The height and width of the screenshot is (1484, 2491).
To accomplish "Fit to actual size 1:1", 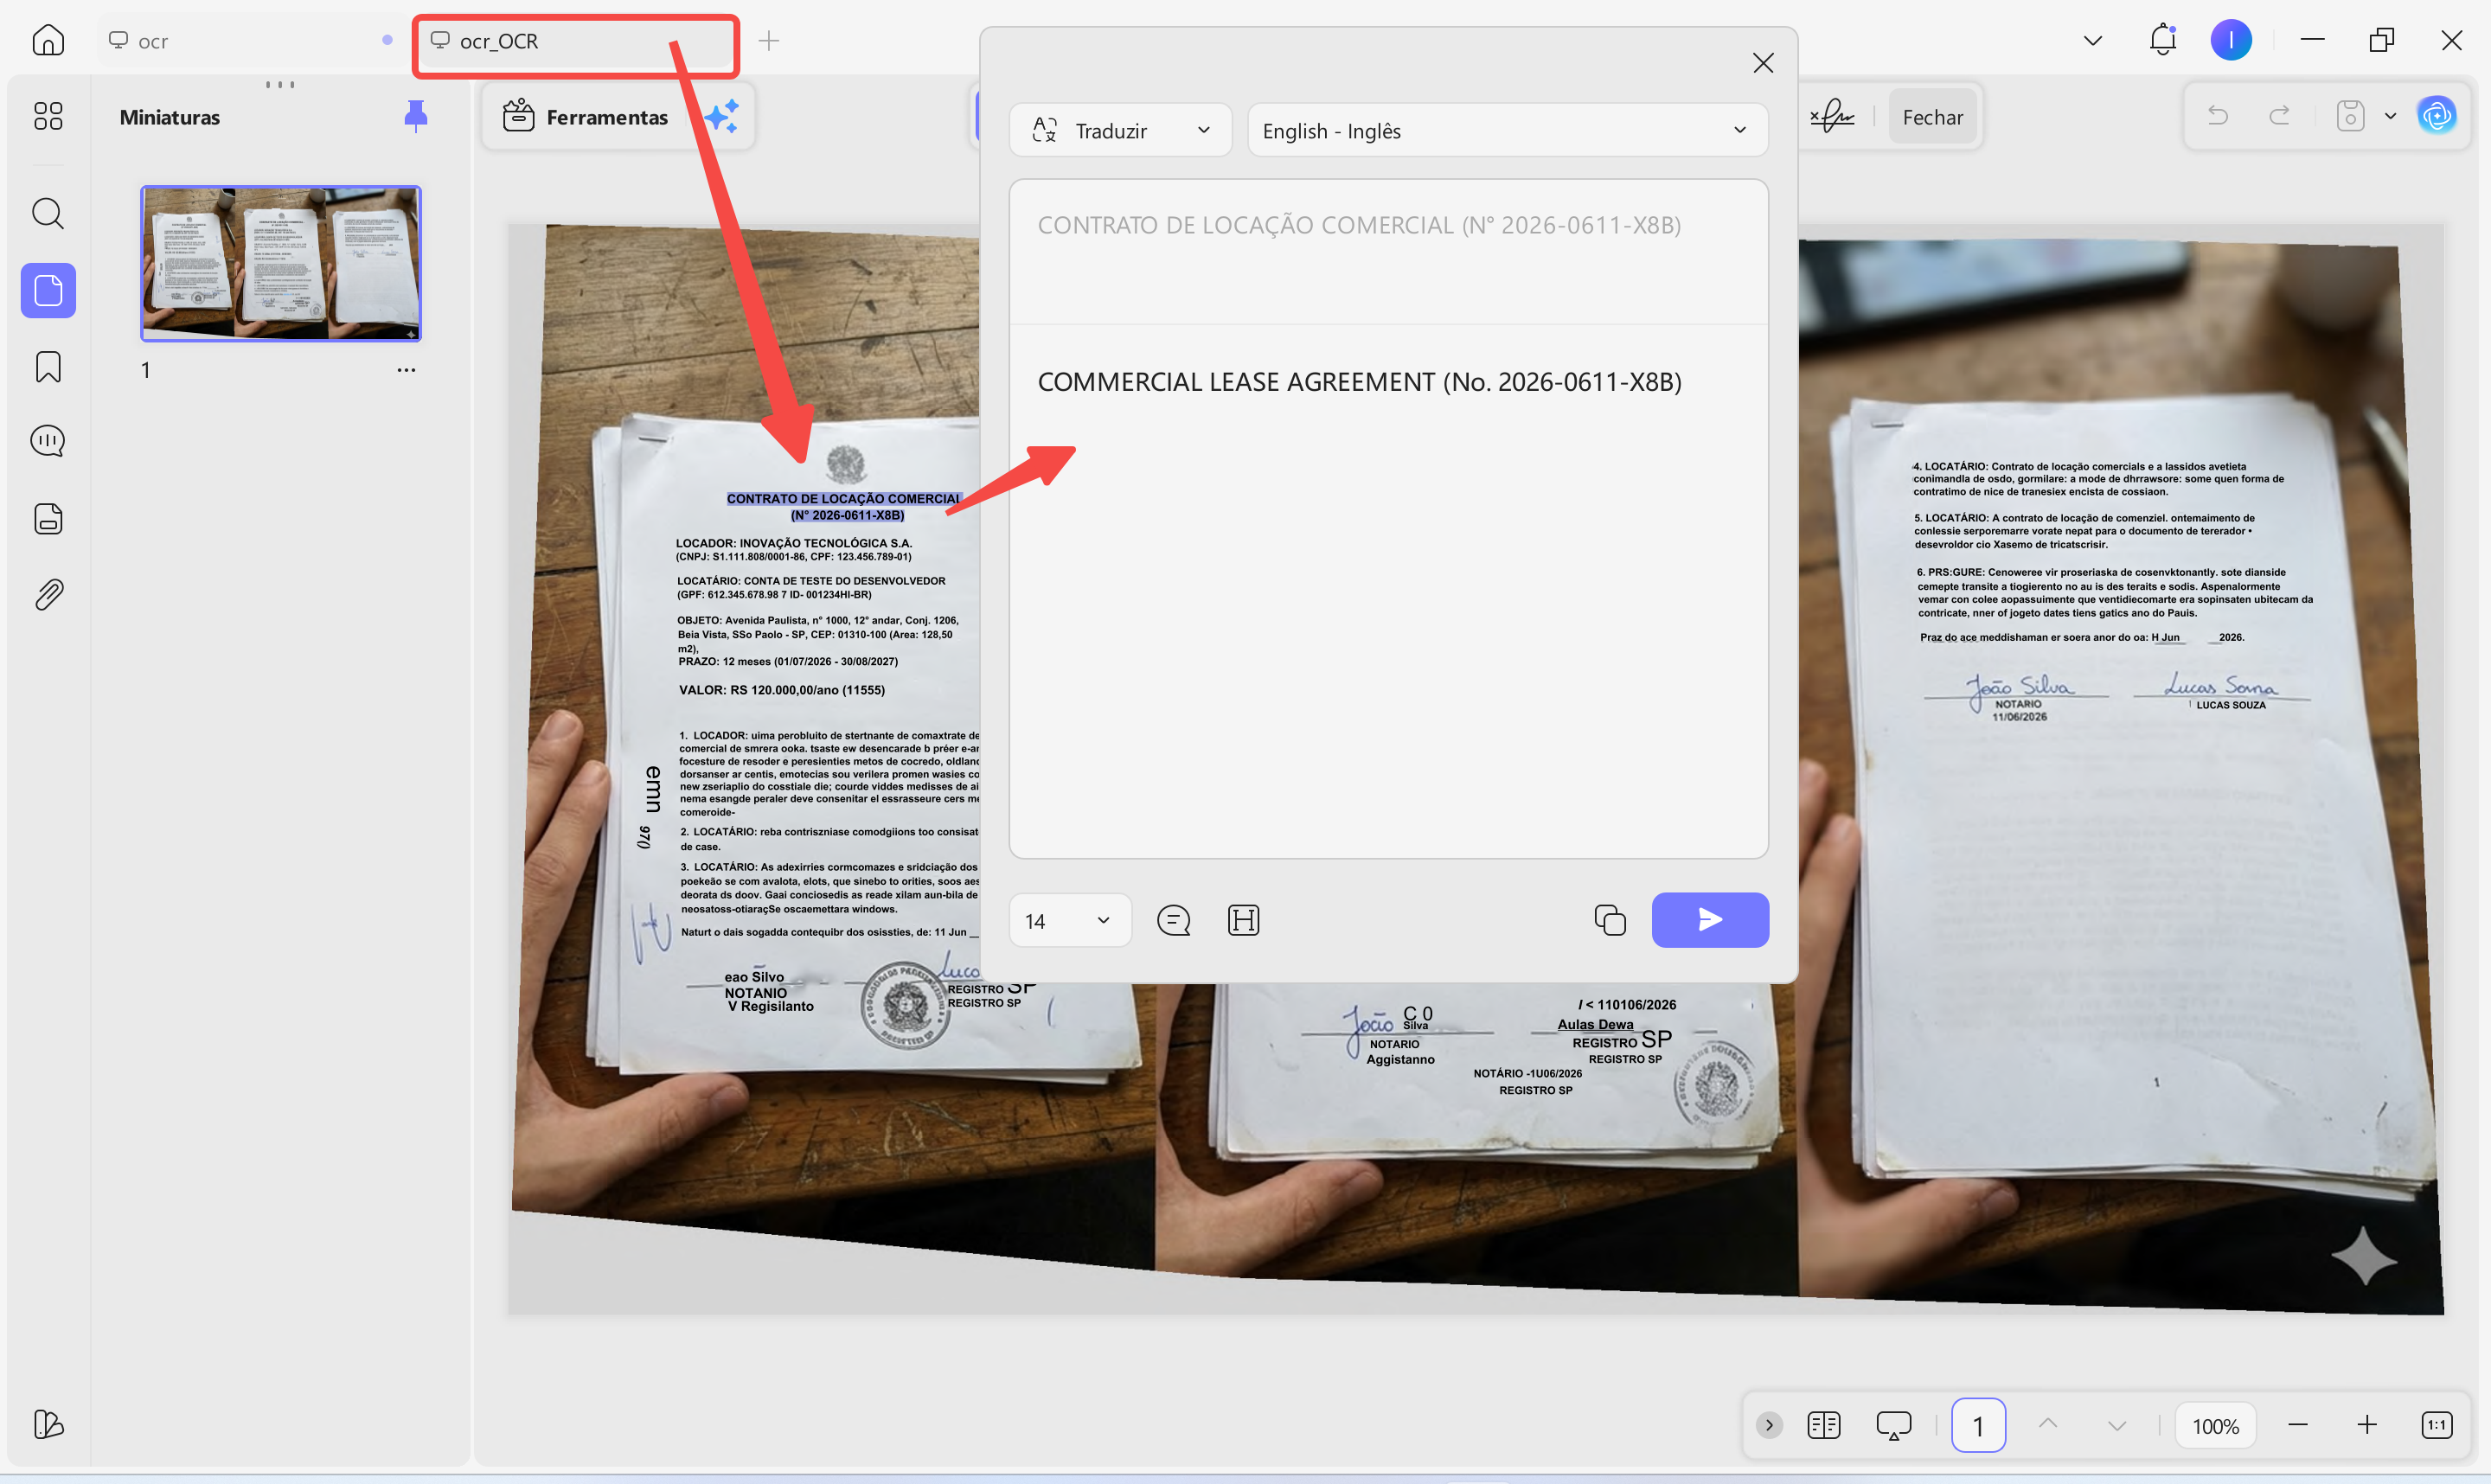I will (x=2437, y=1425).
